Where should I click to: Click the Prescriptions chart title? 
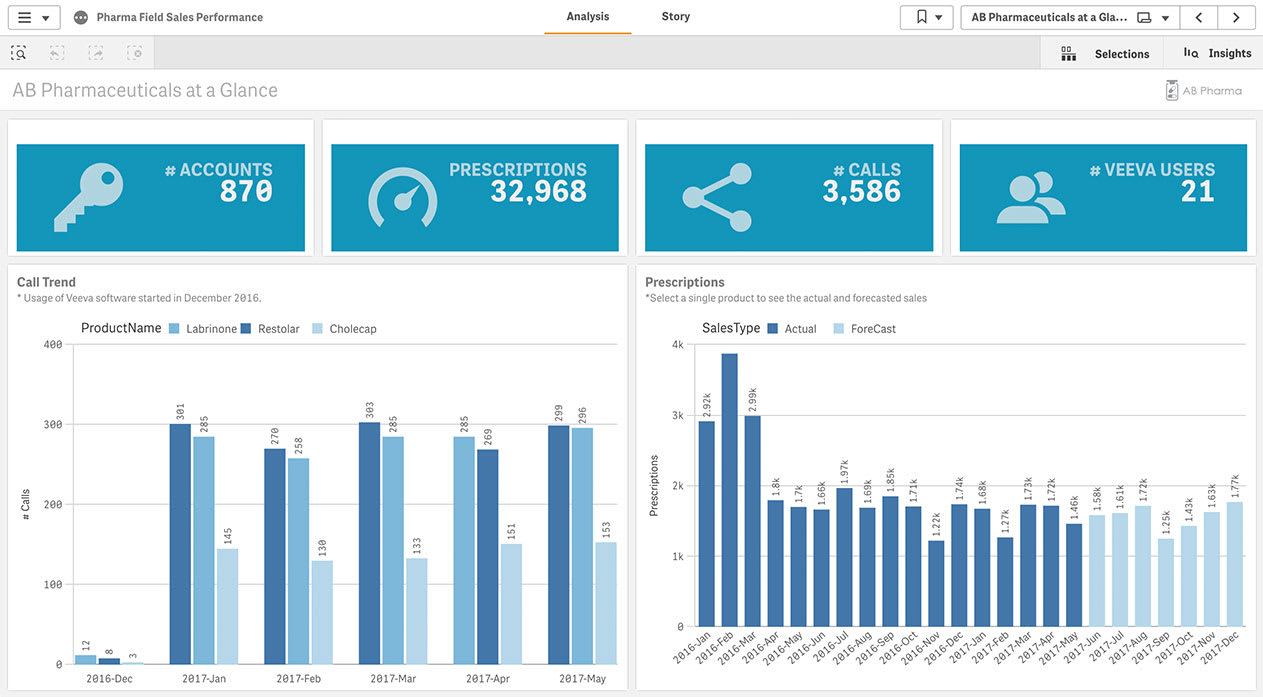click(x=685, y=282)
